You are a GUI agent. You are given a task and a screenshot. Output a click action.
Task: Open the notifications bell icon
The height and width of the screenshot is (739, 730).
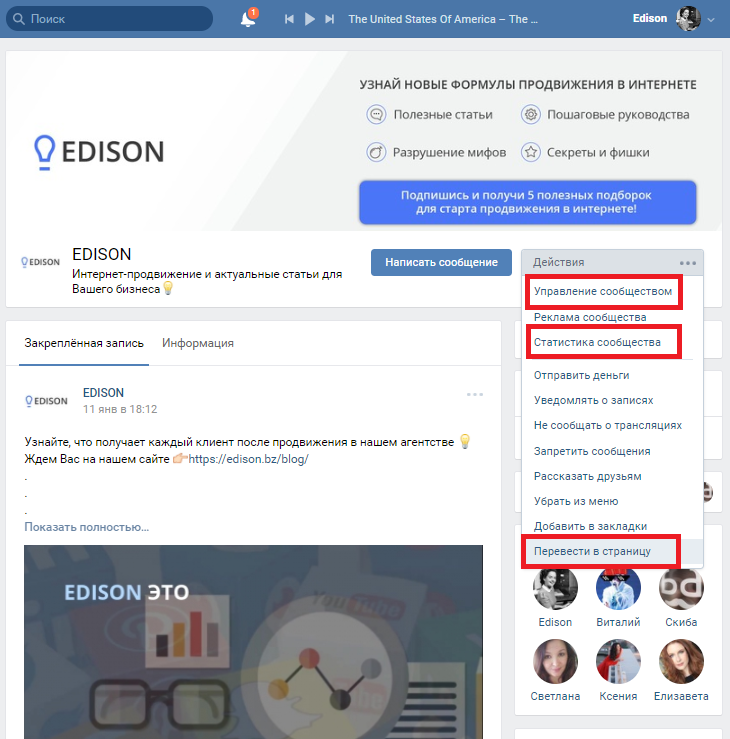pos(247,19)
